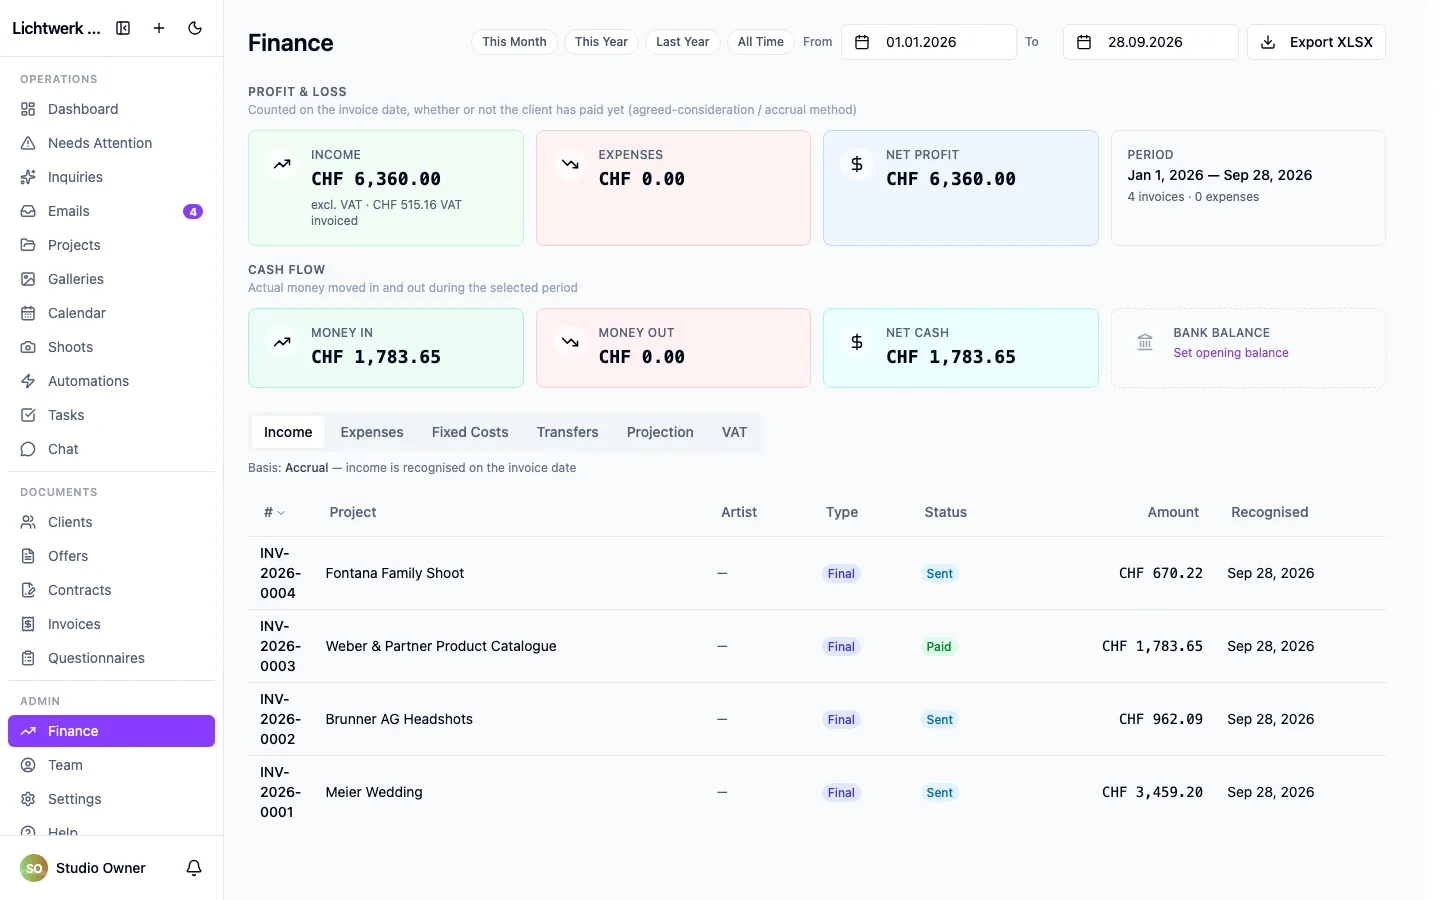Open the From date picker field

pyautogui.click(x=929, y=42)
